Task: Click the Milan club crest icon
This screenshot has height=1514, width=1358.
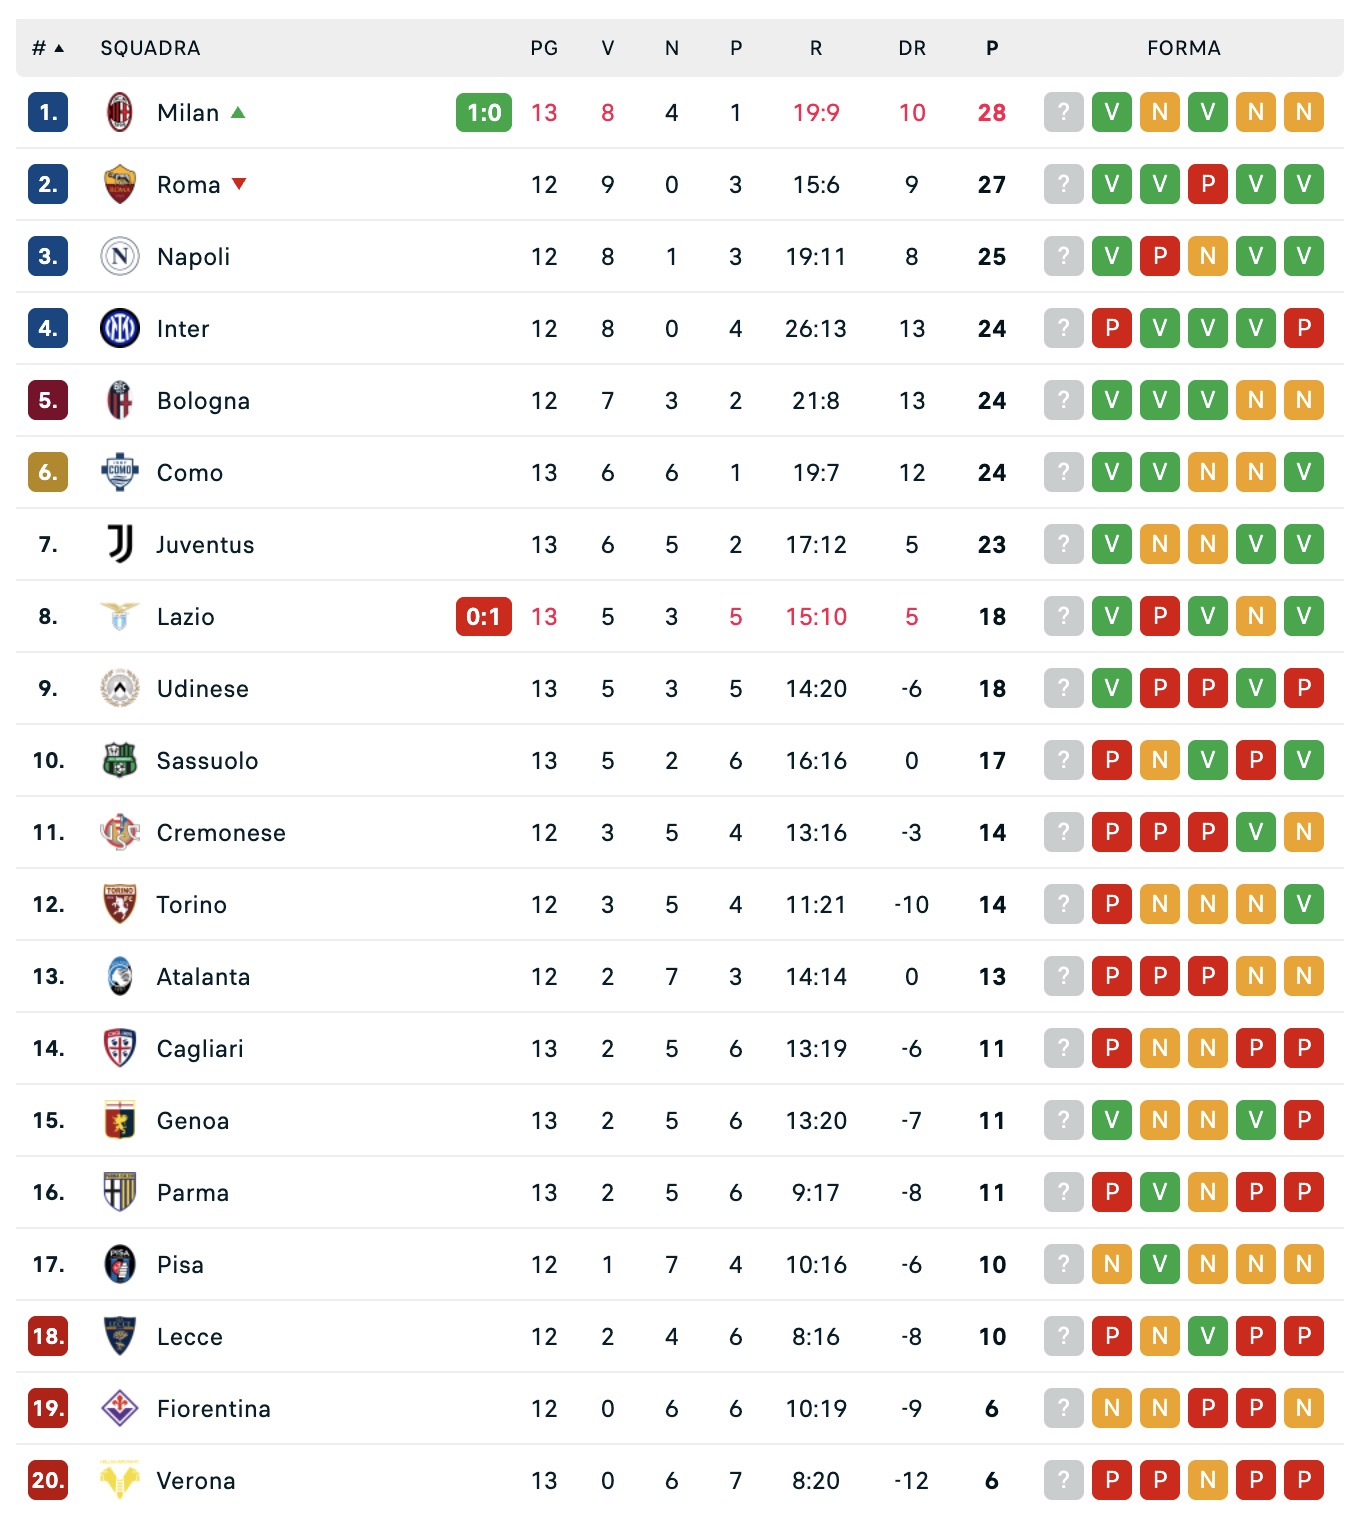Action: pyautogui.click(x=120, y=112)
